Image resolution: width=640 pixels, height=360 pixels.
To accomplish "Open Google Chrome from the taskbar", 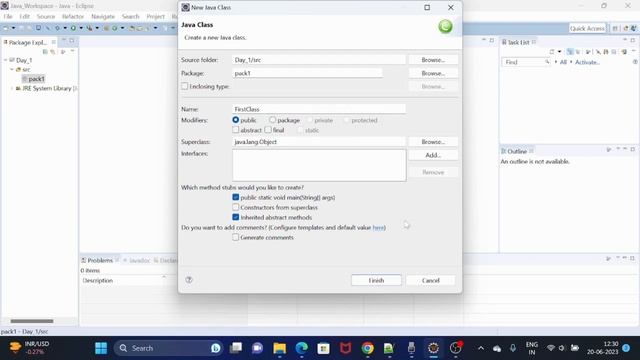I will tap(367, 348).
